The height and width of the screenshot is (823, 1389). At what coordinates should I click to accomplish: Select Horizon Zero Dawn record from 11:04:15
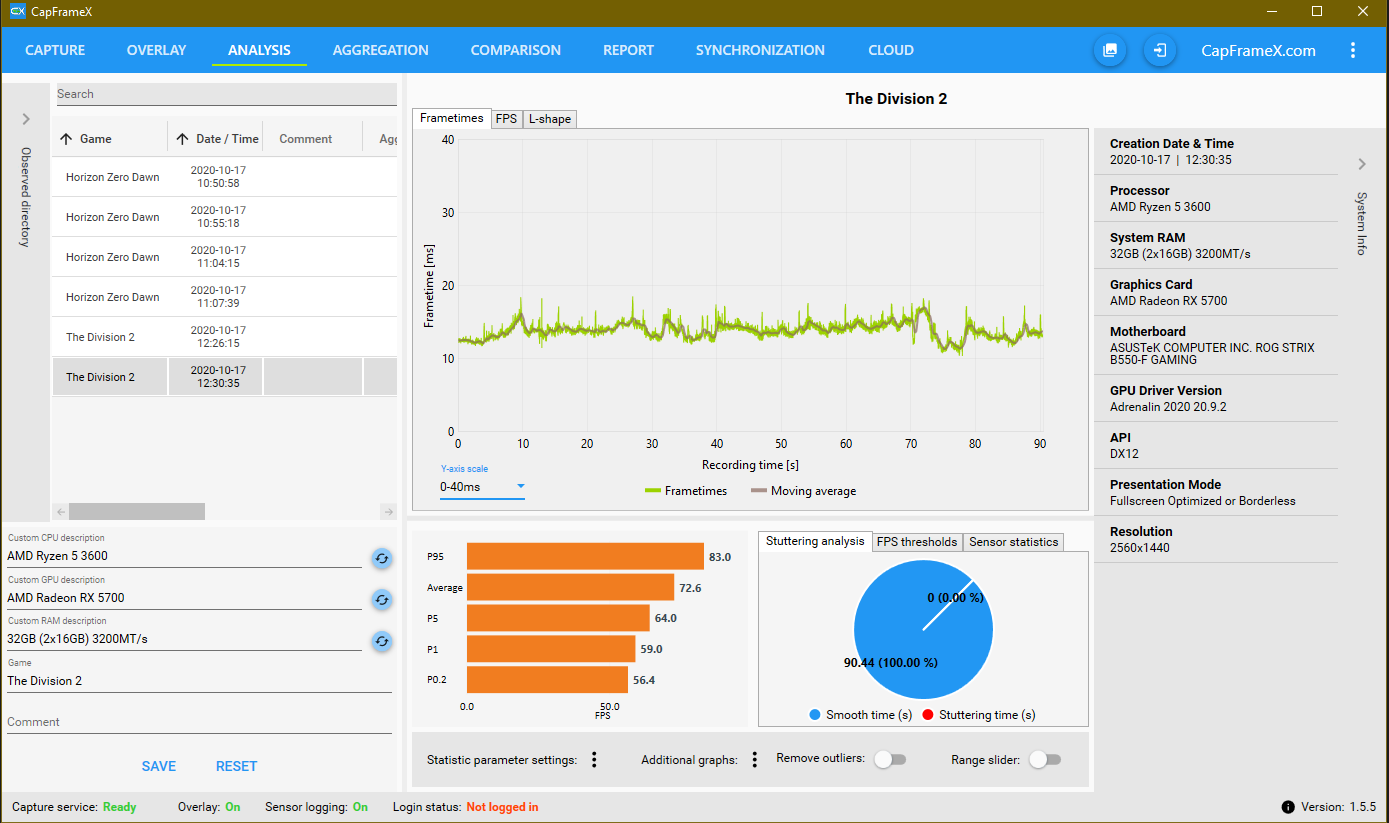[x=224, y=257]
